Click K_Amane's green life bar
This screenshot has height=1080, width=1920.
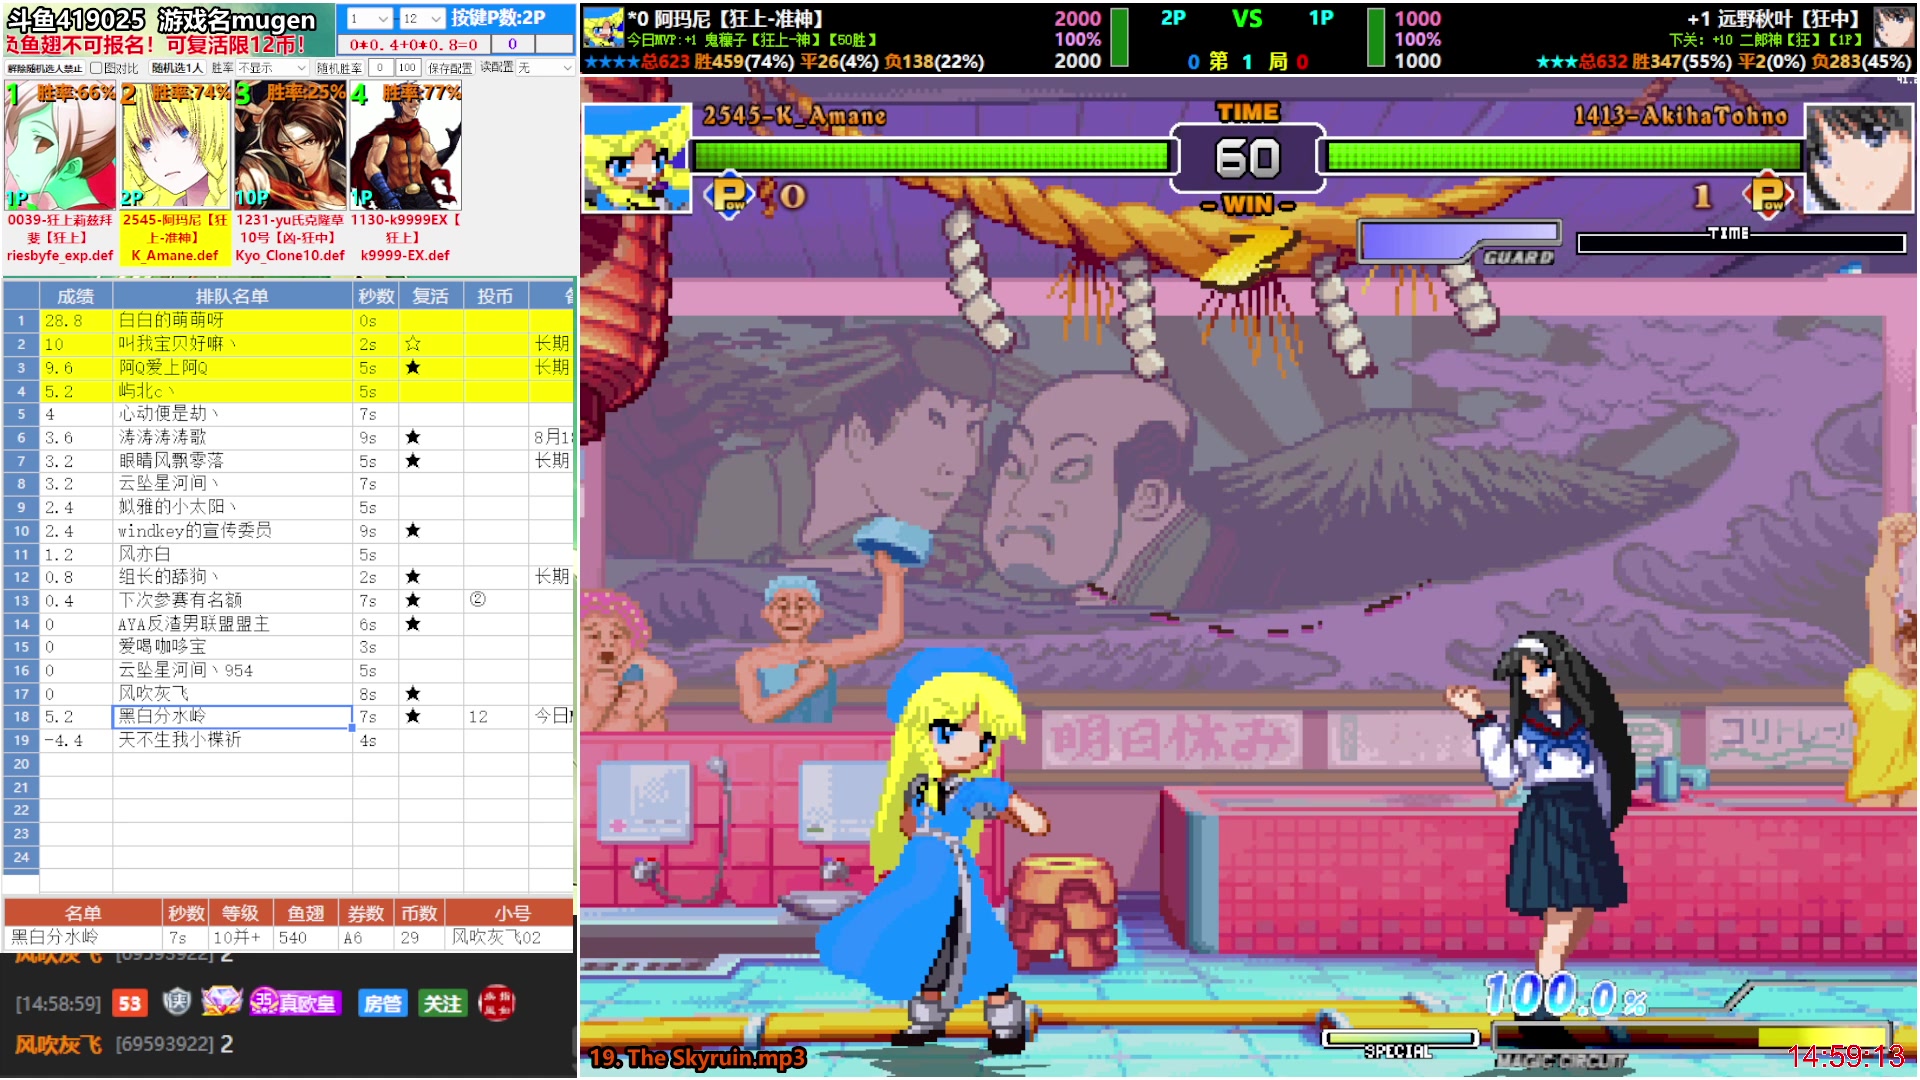click(931, 156)
